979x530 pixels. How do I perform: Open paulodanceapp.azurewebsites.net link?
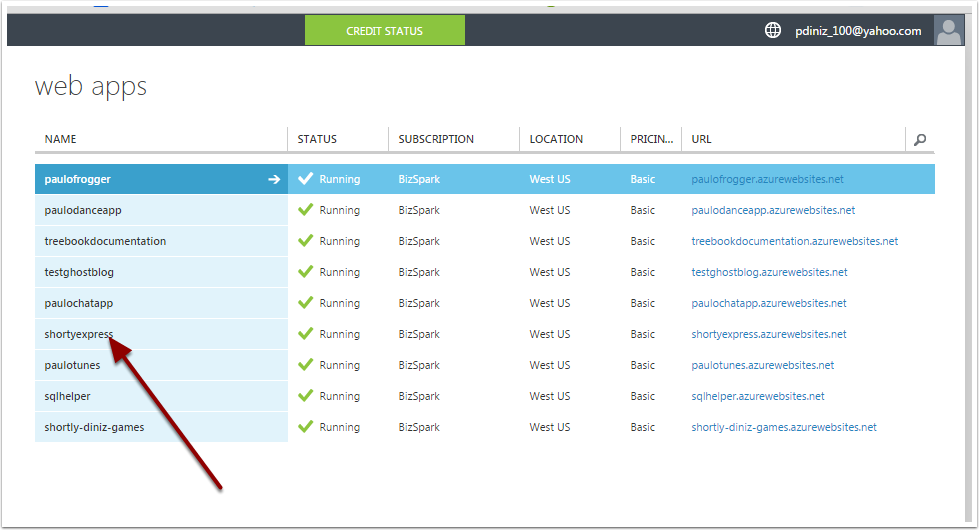773,210
